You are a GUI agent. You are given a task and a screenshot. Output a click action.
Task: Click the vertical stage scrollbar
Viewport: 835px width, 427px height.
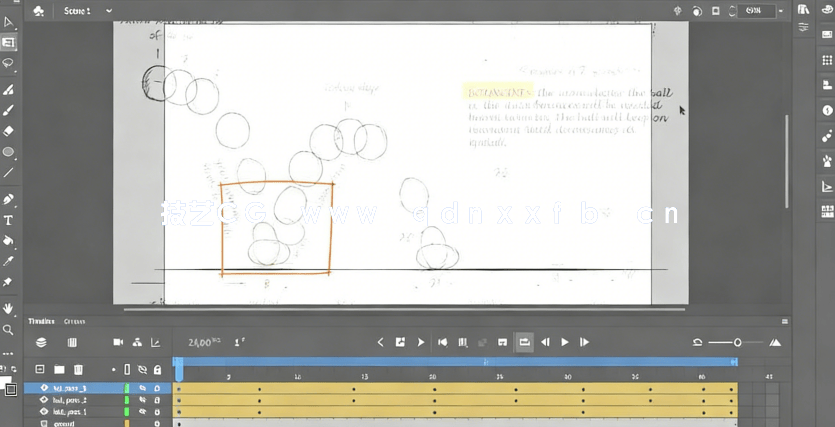(x=787, y=161)
